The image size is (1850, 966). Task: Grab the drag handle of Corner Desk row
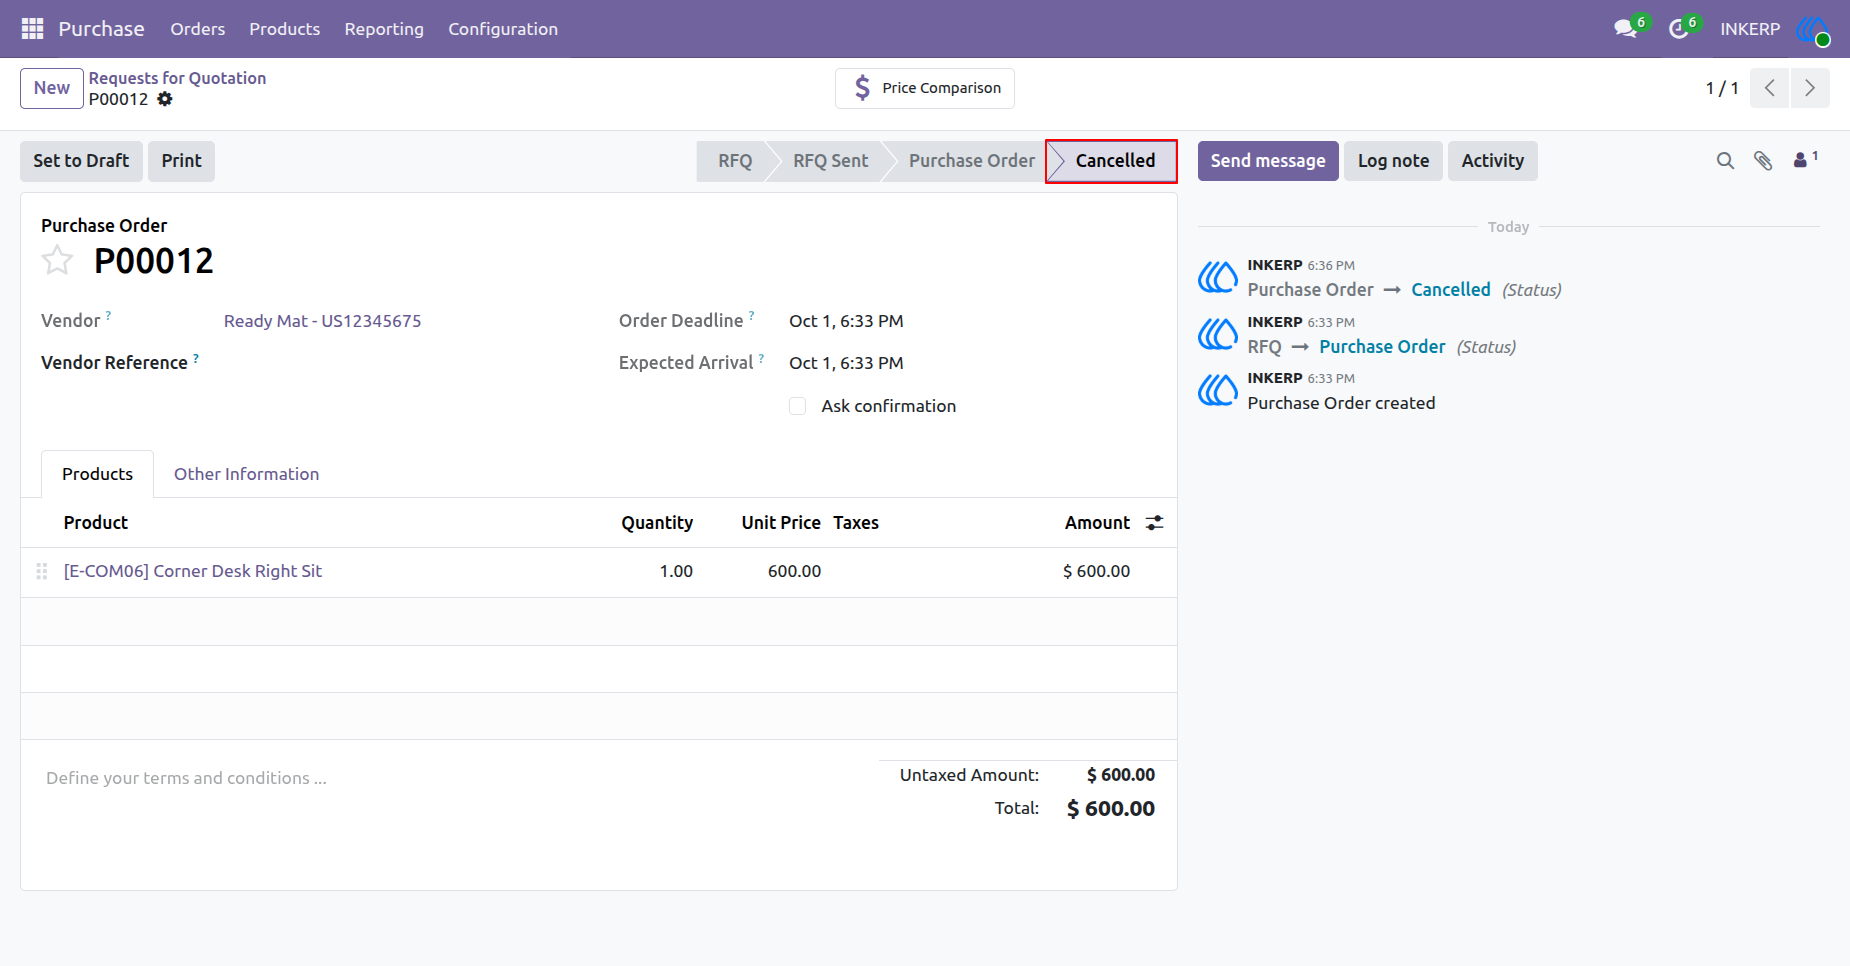click(x=42, y=571)
